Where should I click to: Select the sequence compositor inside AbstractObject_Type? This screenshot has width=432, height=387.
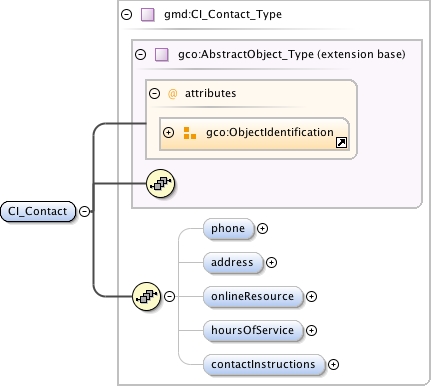pos(161,183)
